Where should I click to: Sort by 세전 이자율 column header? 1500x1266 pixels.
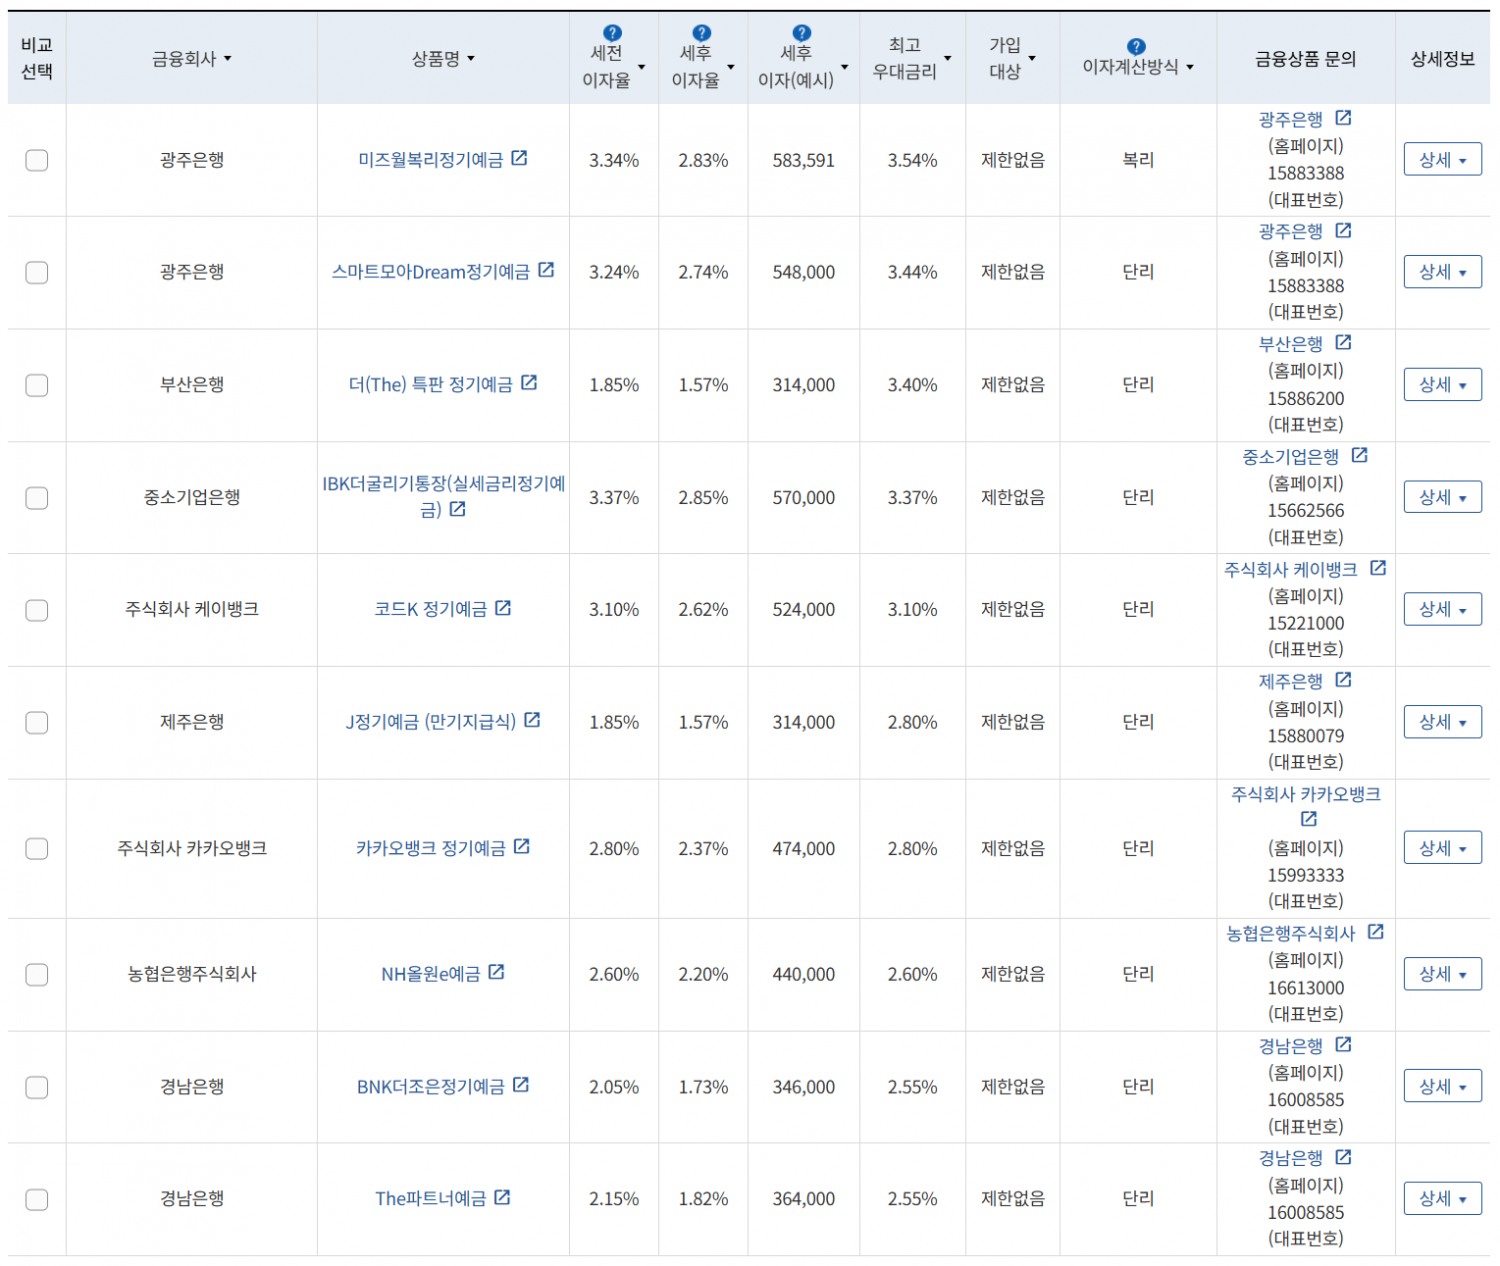pos(613,67)
